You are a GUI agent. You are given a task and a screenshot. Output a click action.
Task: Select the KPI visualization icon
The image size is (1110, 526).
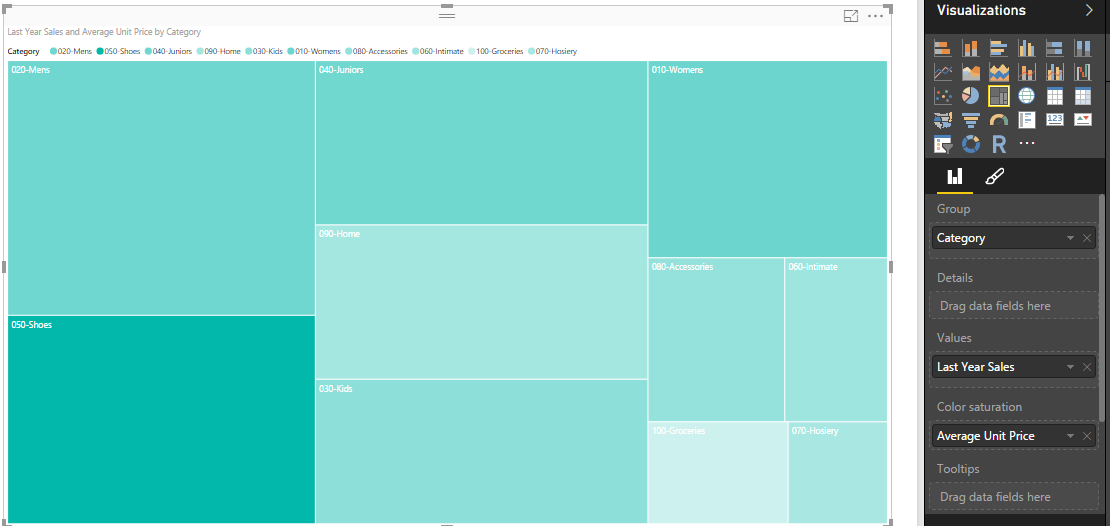1083,120
